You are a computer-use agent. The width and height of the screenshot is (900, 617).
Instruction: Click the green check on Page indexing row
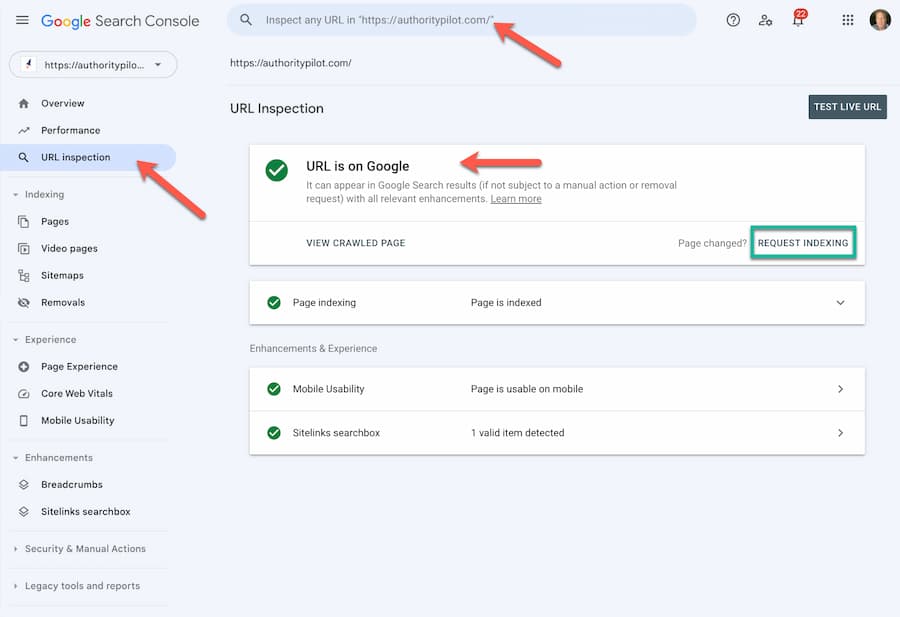point(274,302)
